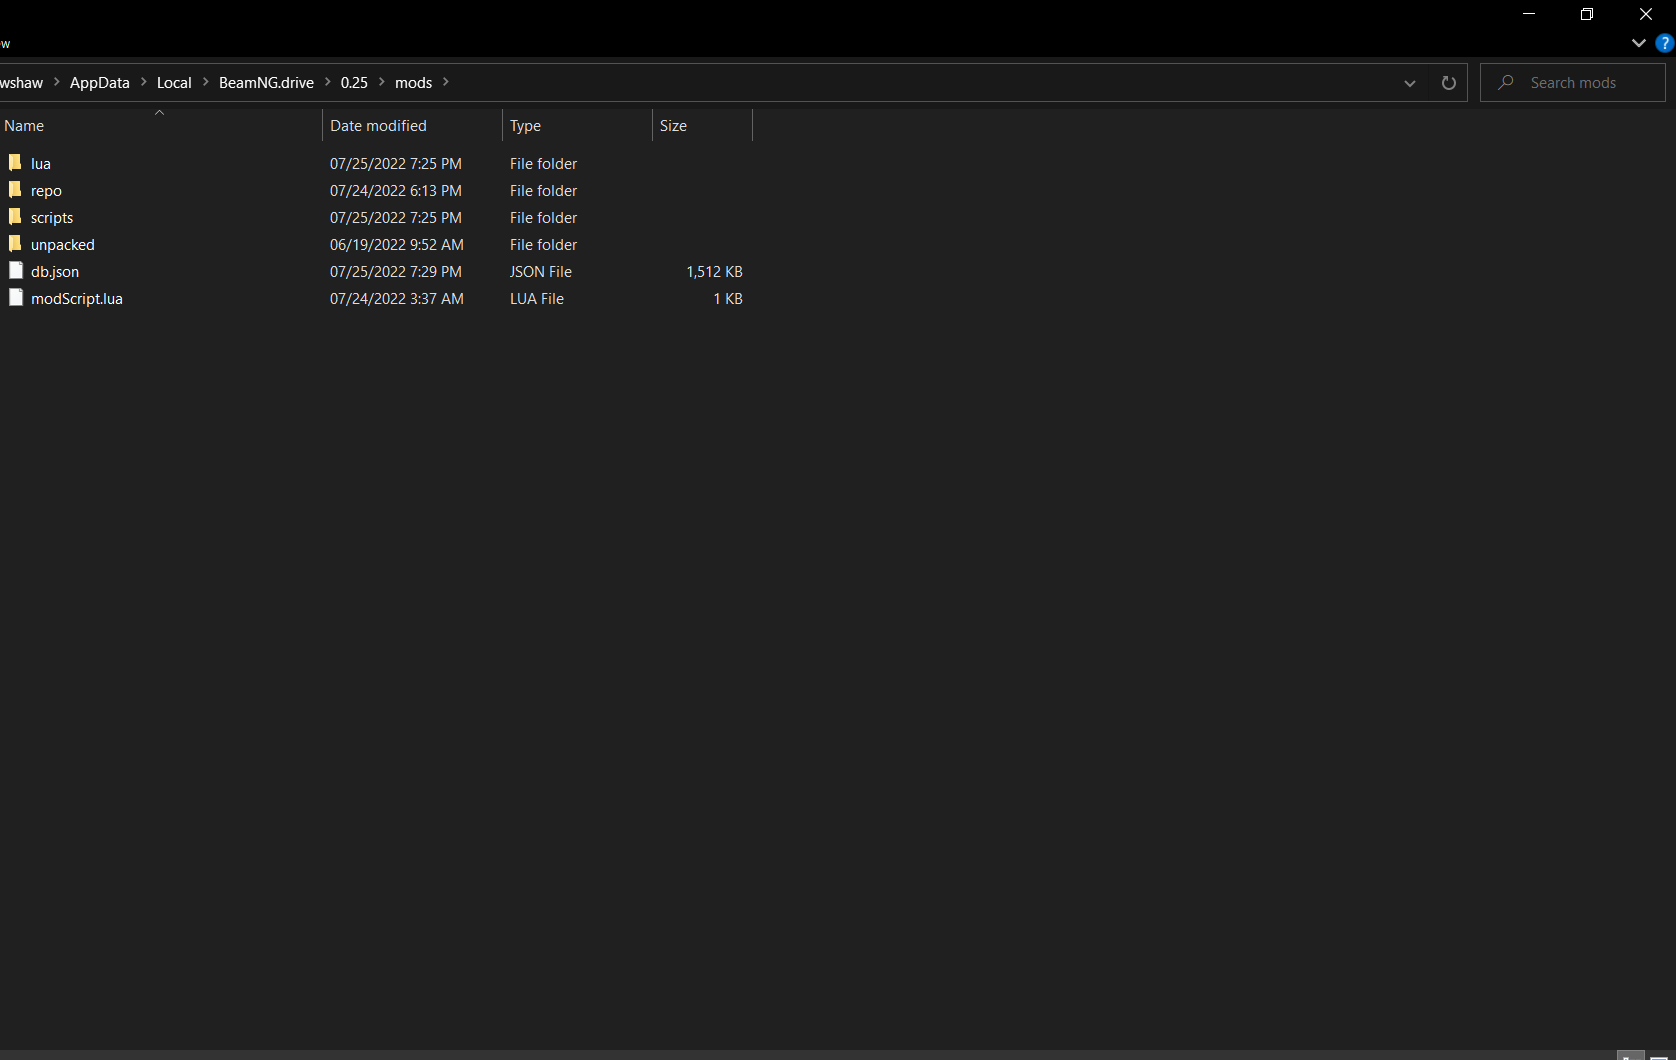Go to wshaw breadcrumb segment
The height and width of the screenshot is (1060, 1676).
pyautogui.click(x=22, y=83)
